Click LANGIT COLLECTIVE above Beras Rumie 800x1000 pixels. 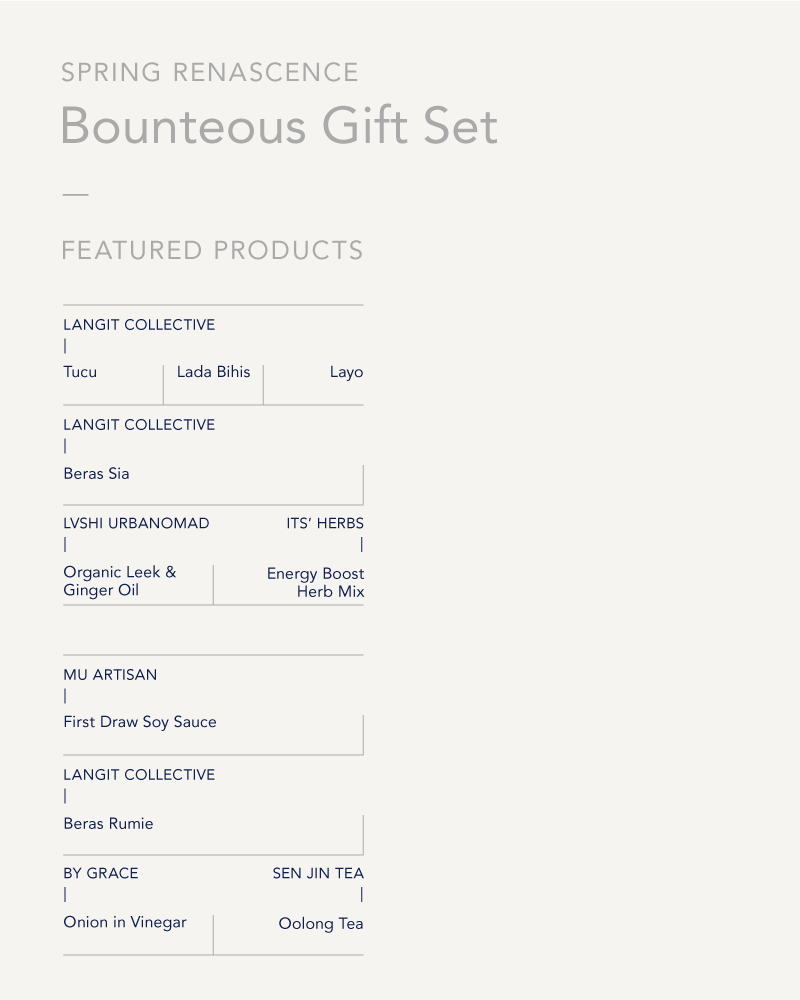tap(139, 775)
